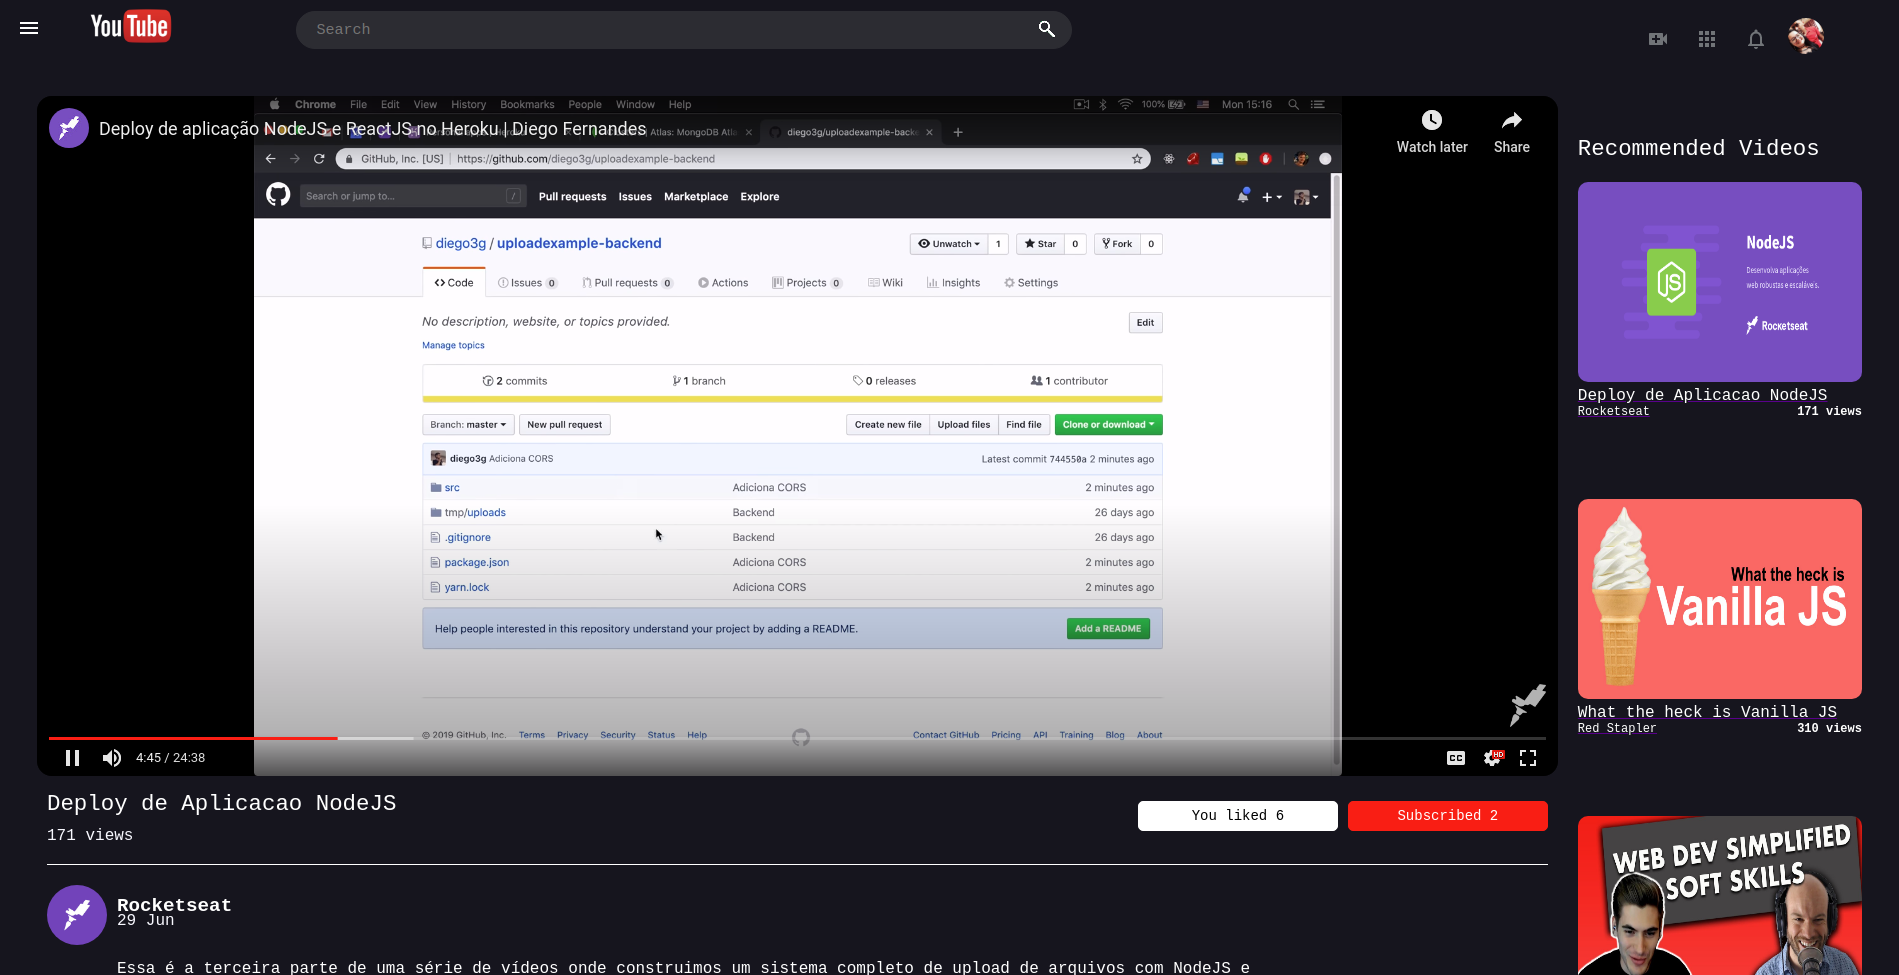Click the magnifier icon in the search bar
Viewport: 1899px width, 975px height.
(1046, 29)
